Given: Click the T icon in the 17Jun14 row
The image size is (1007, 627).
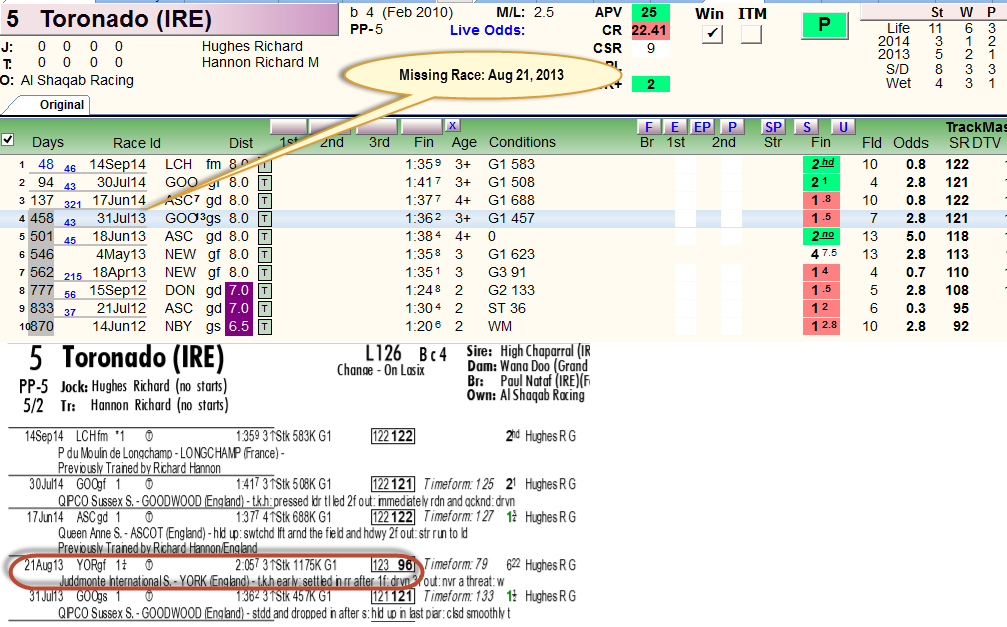Looking at the screenshot, I should [x=265, y=201].
